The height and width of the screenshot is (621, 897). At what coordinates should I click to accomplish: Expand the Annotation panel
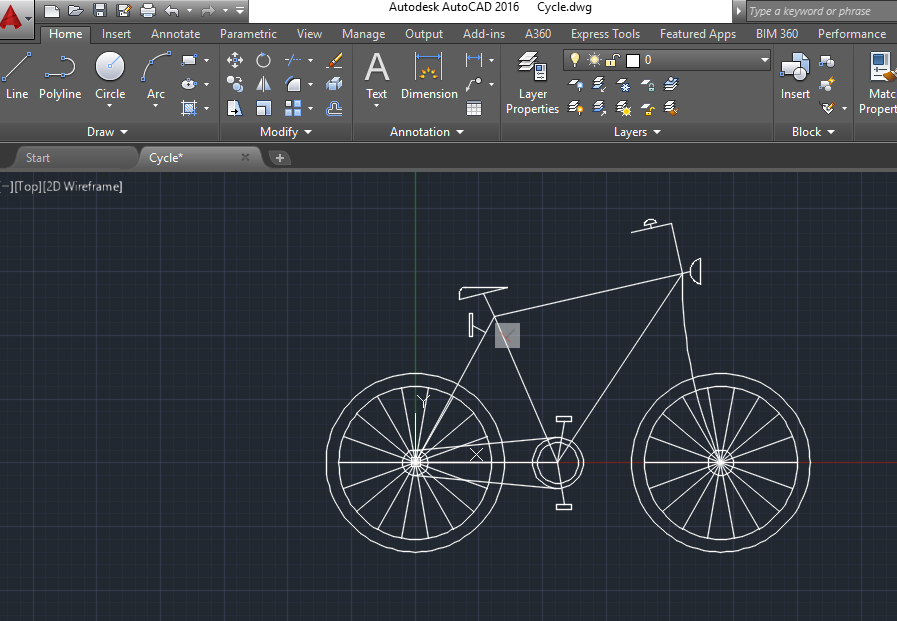[x=427, y=132]
